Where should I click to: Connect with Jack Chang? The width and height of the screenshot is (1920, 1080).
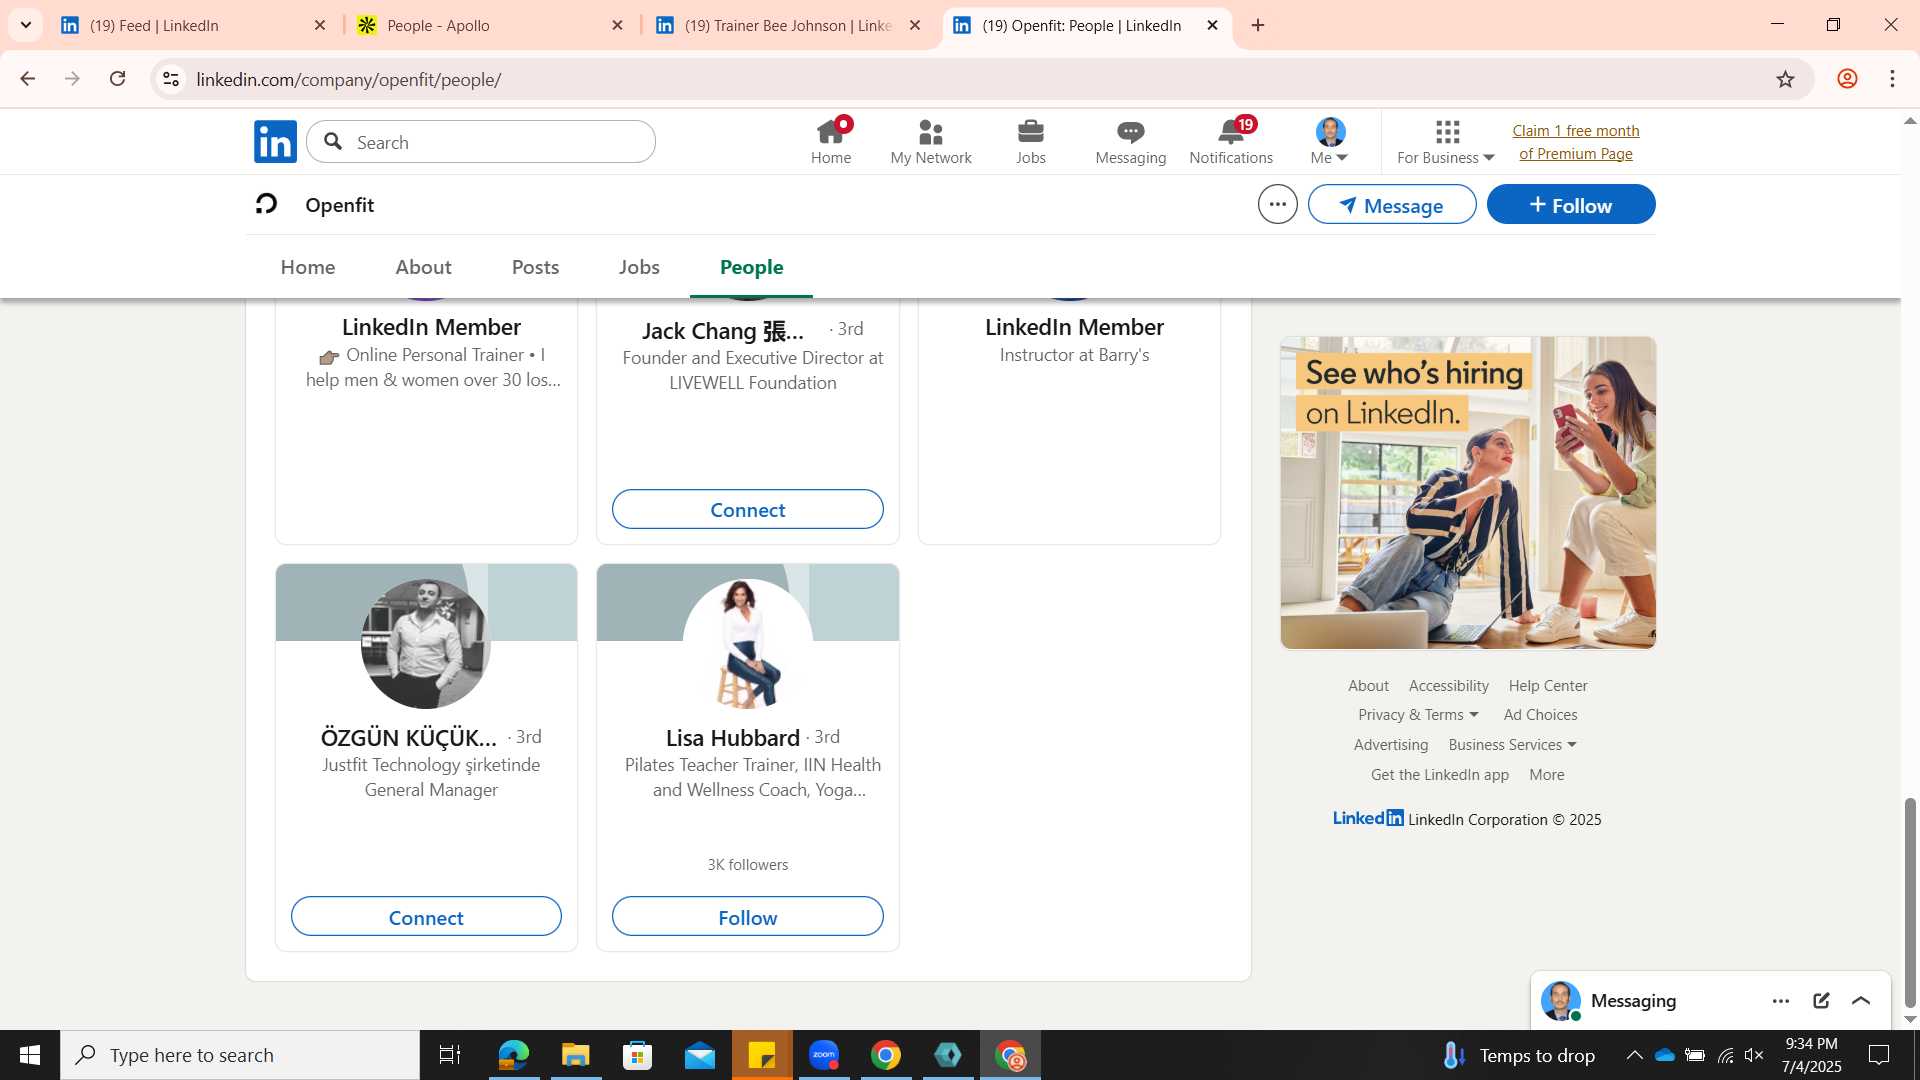click(747, 509)
